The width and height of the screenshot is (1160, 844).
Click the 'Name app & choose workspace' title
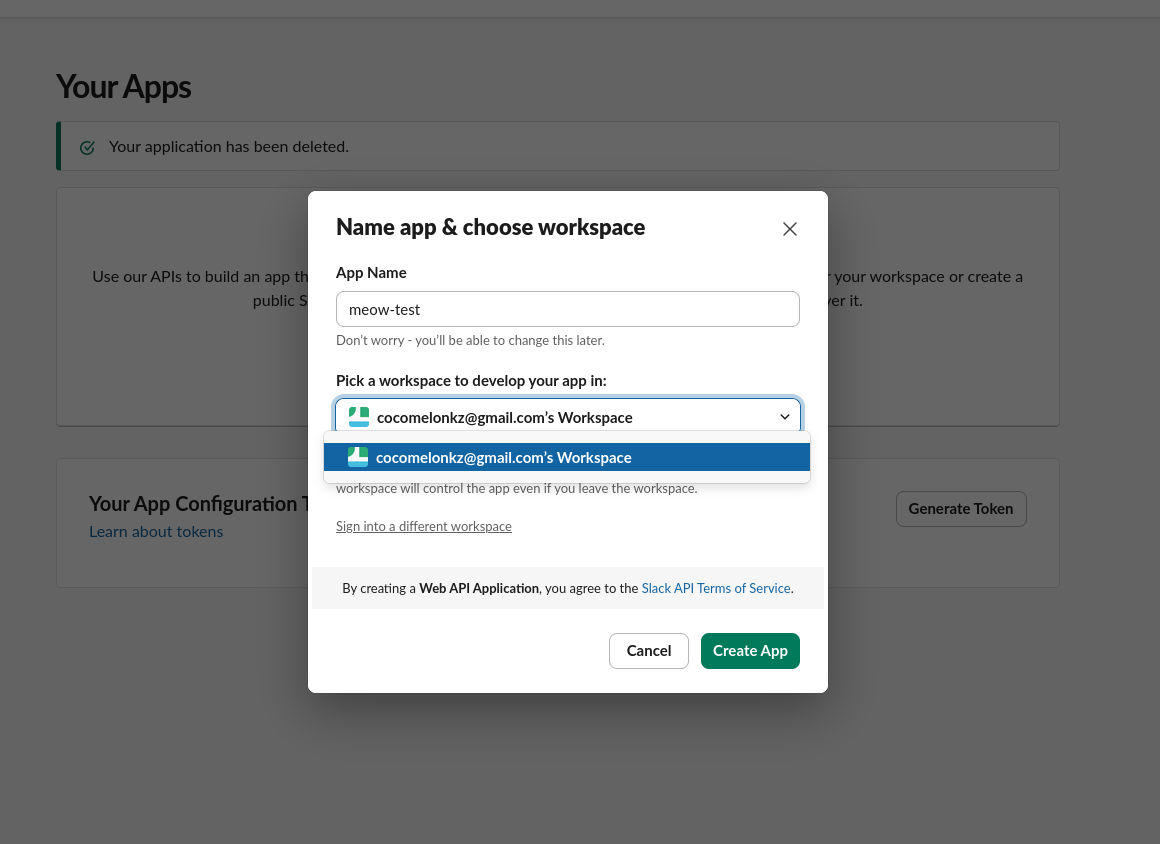coord(490,227)
